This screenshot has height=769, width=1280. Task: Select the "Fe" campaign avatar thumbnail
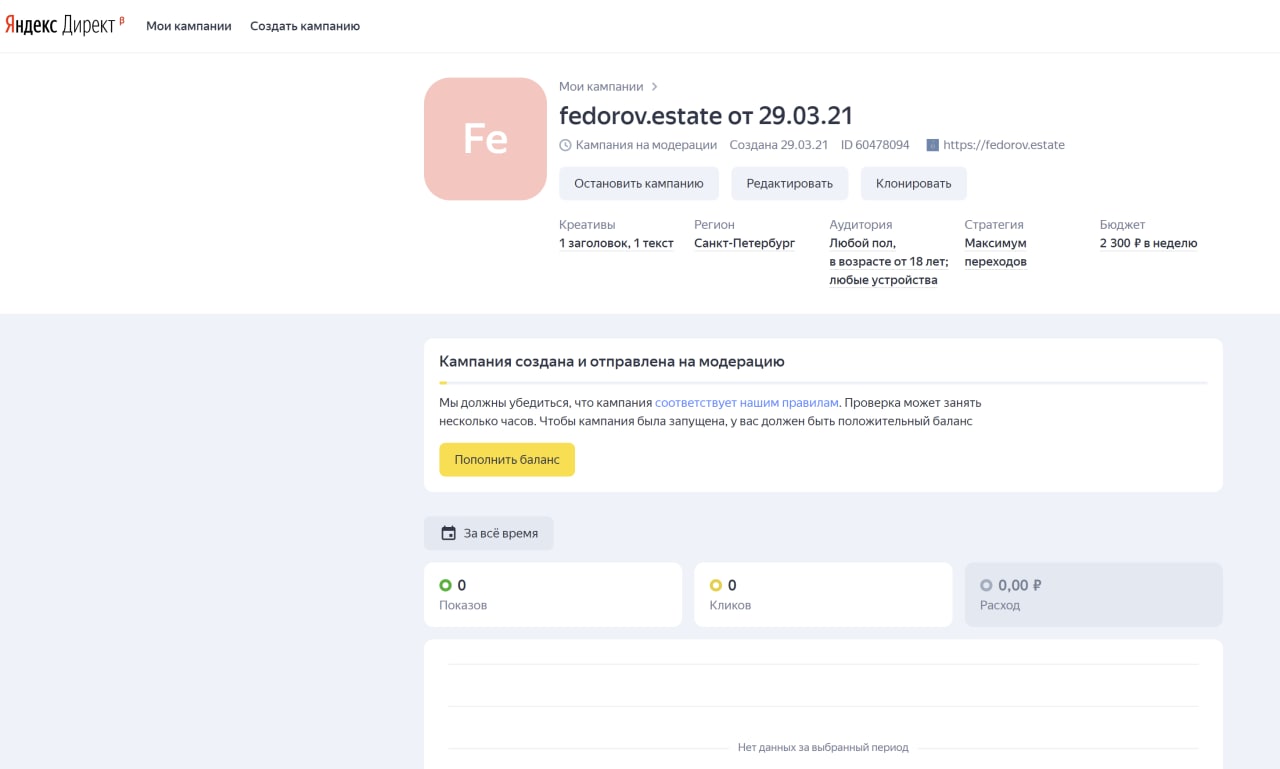tap(485, 139)
